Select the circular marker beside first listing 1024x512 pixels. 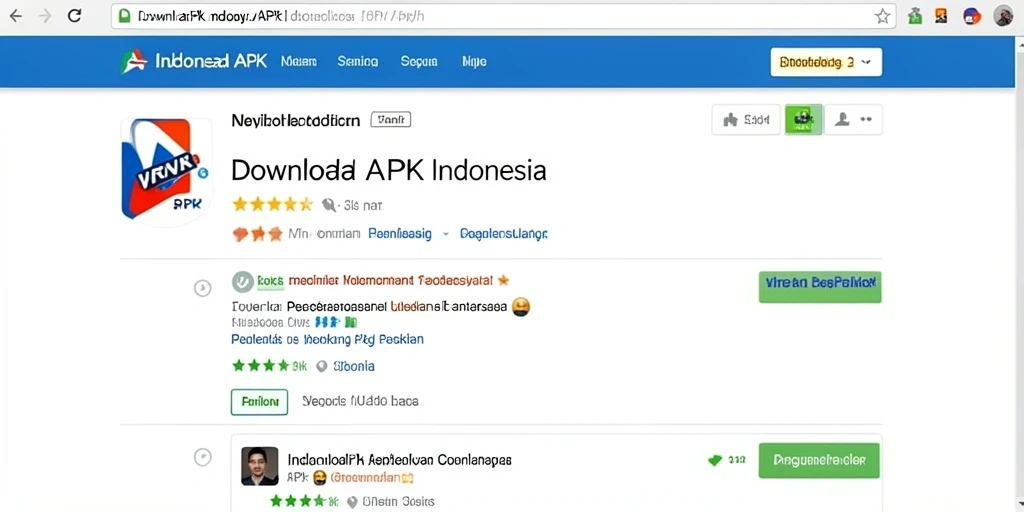pos(203,287)
